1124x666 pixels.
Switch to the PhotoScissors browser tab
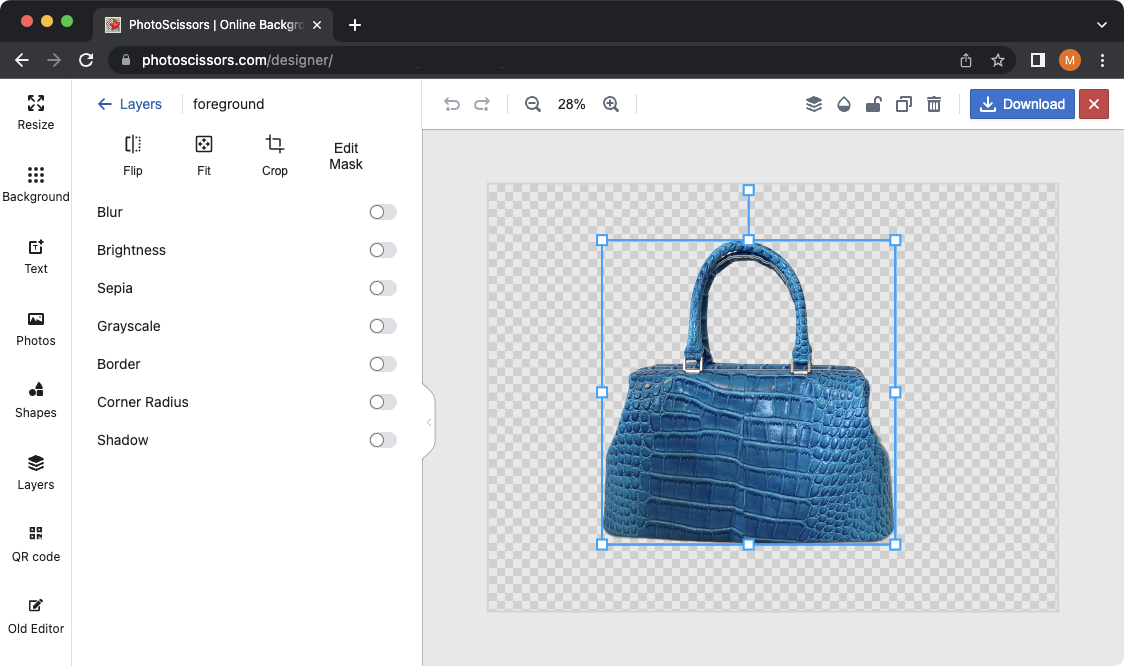pyautogui.click(x=200, y=24)
